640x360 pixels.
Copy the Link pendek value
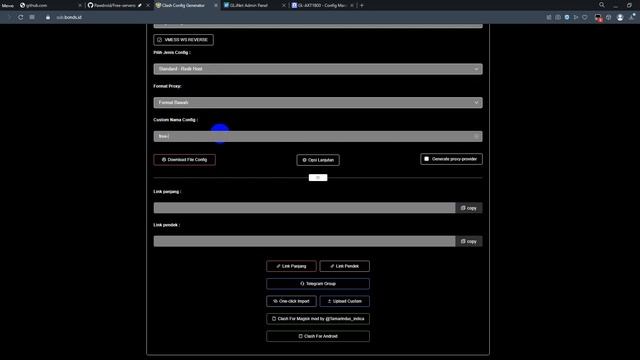pyautogui.click(x=469, y=241)
